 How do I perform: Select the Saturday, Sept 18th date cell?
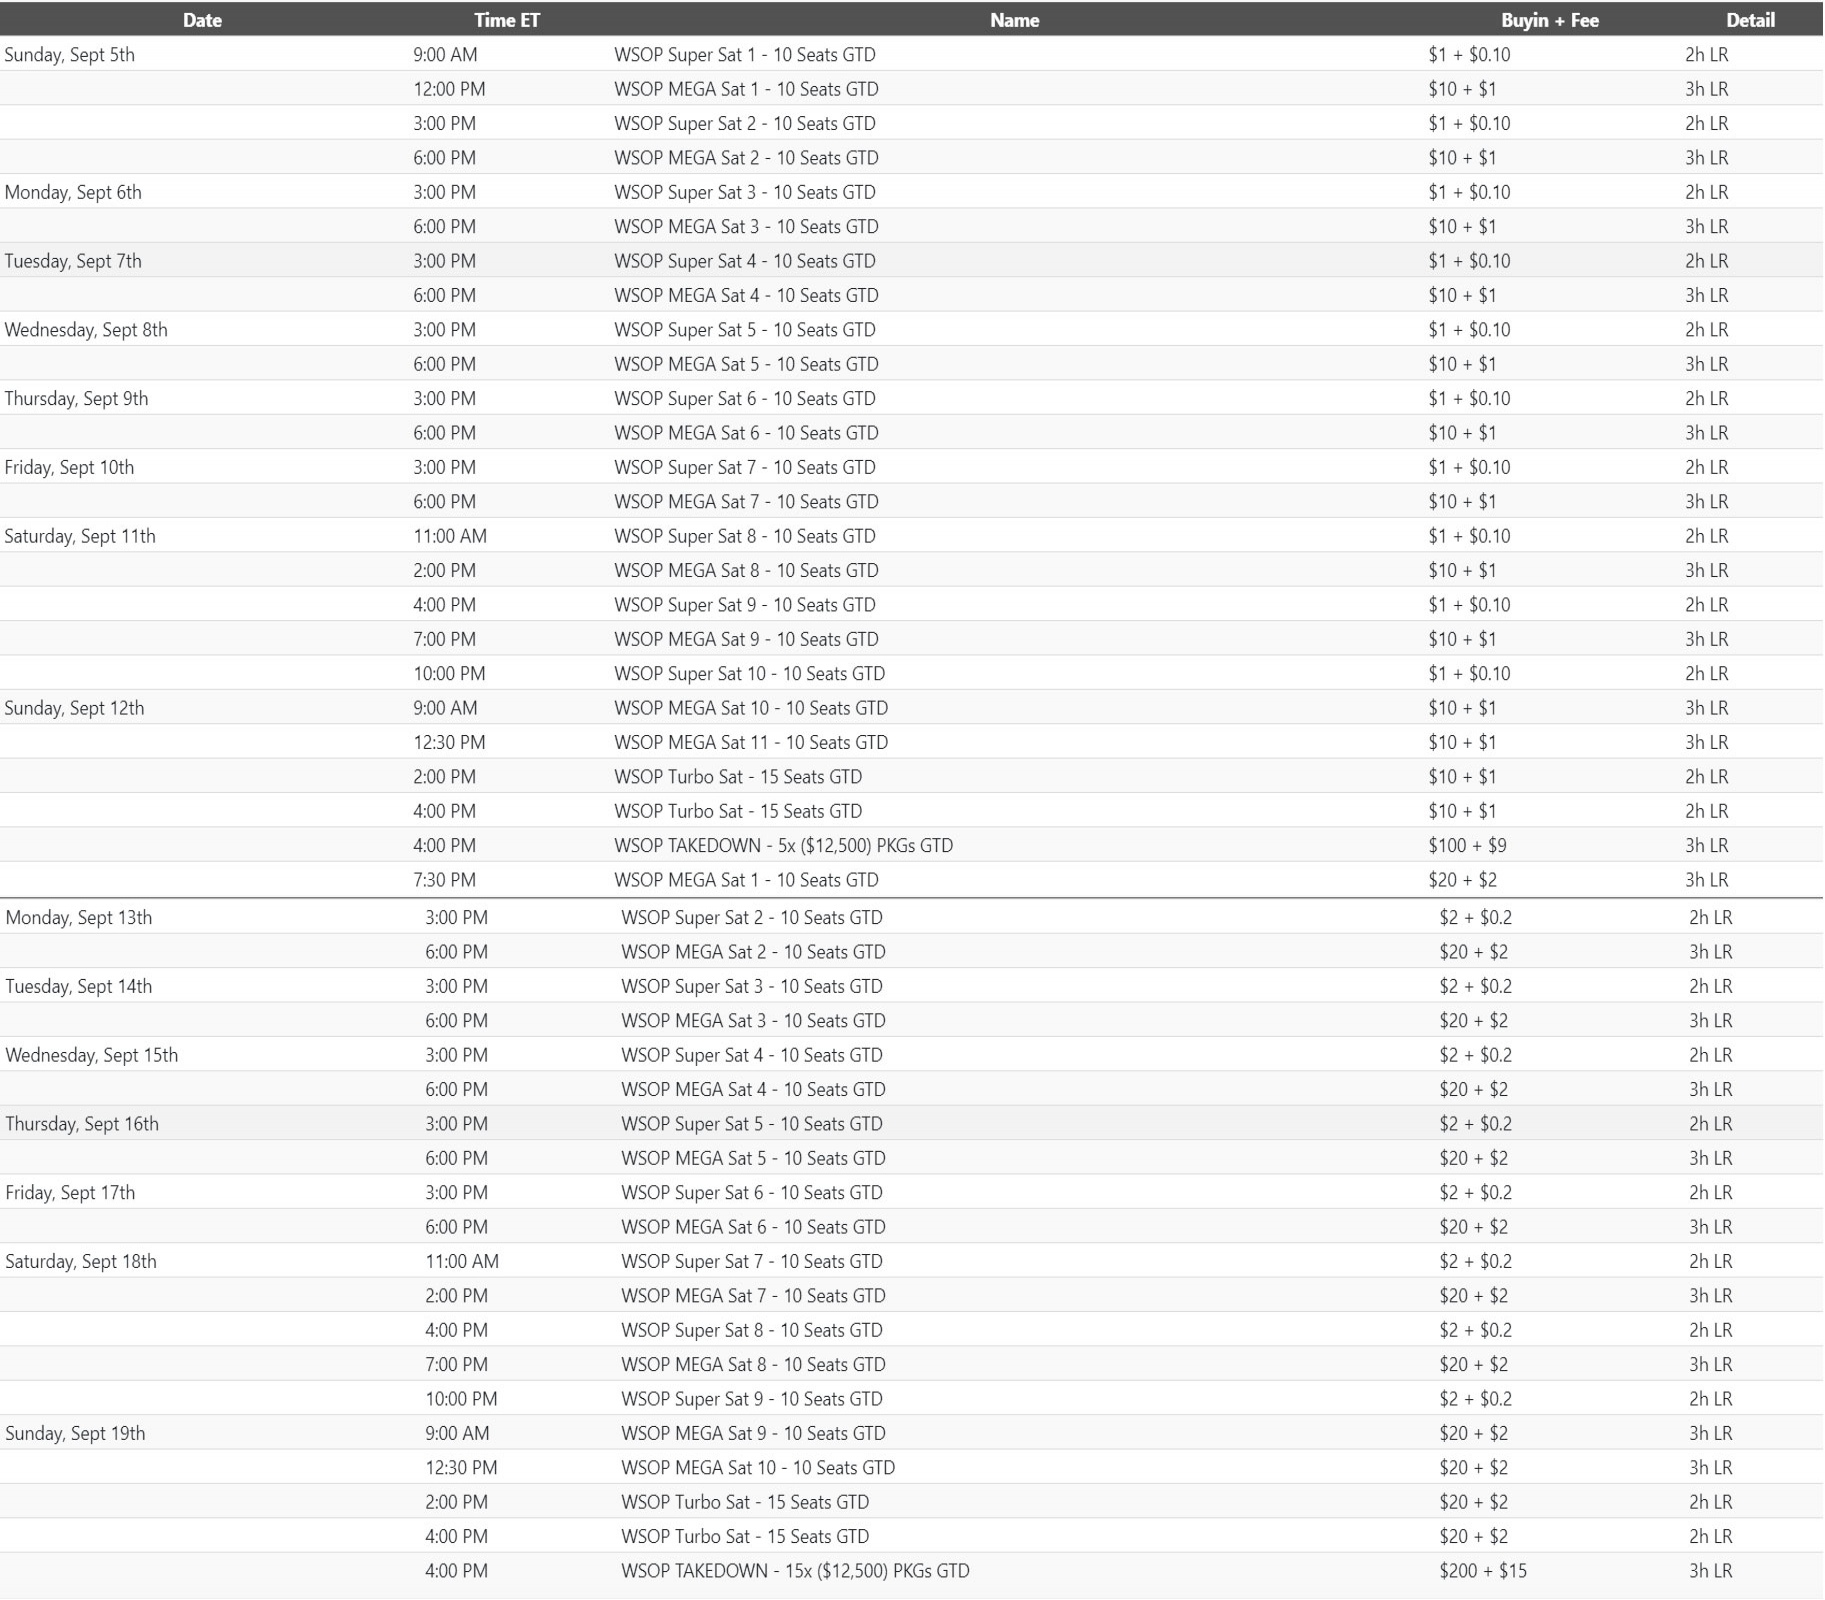coord(81,1261)
